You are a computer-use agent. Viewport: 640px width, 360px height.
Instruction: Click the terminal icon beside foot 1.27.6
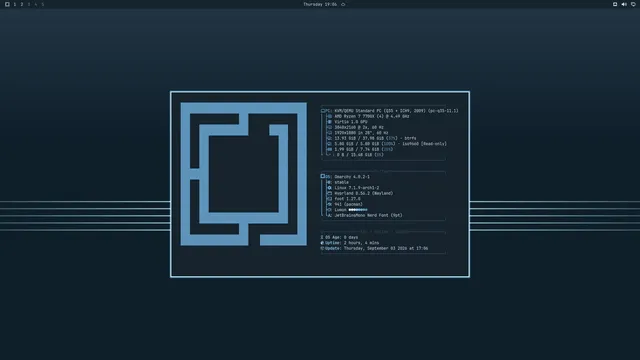[329, 199]
